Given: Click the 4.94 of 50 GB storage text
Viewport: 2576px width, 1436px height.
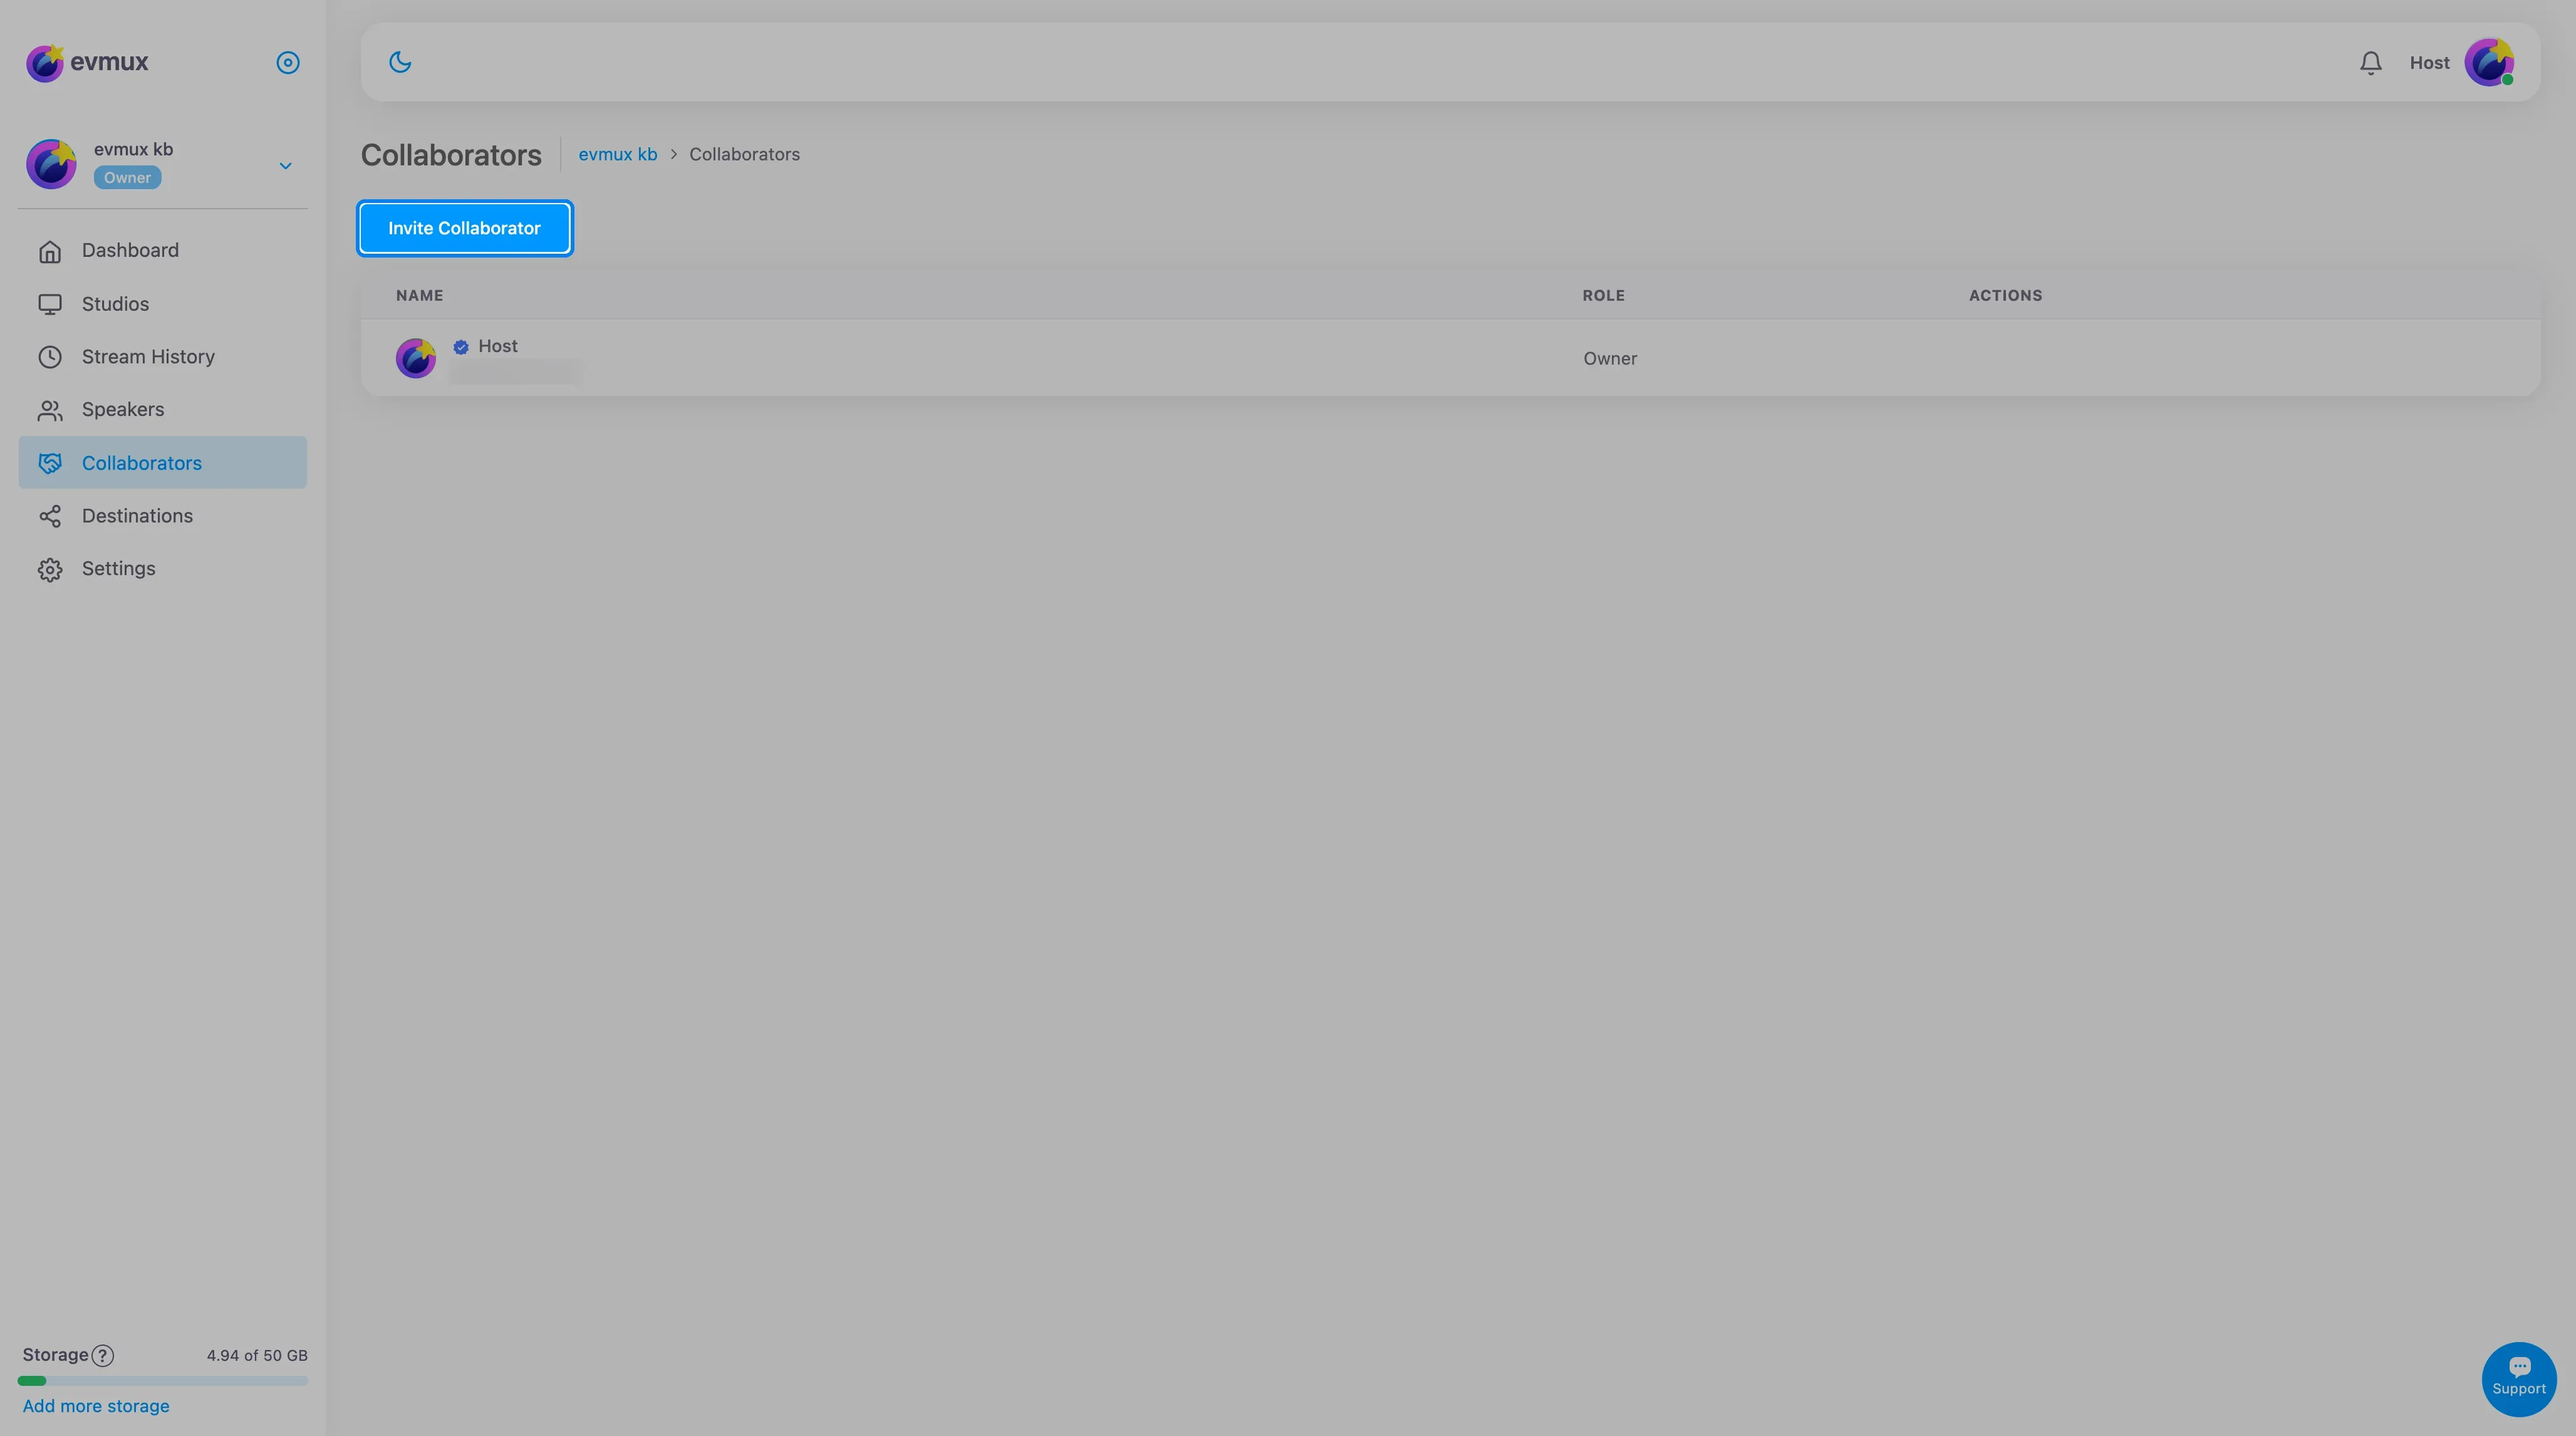Looking at the screenshot, I should point(257,1356).
